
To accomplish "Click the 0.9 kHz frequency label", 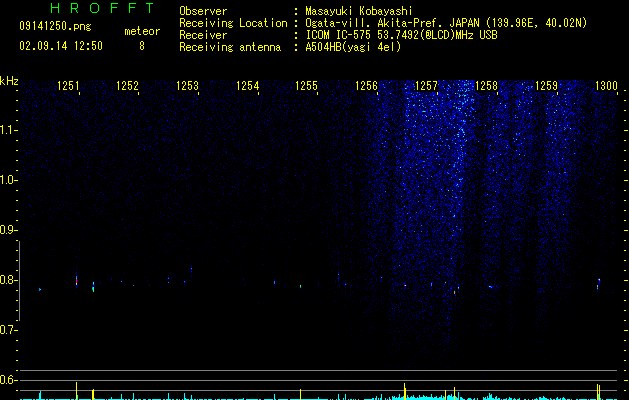I will click(8, 230).
